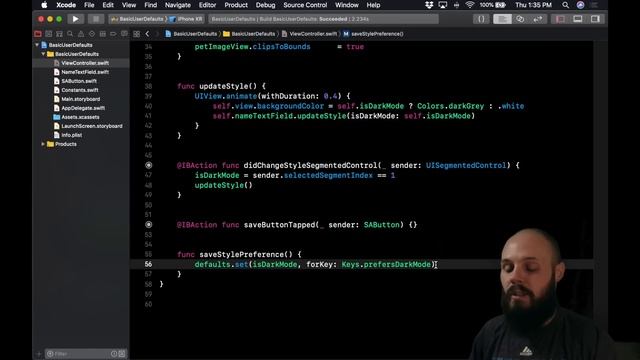
Task: Stop the running build
Action: tap(96, 19)
